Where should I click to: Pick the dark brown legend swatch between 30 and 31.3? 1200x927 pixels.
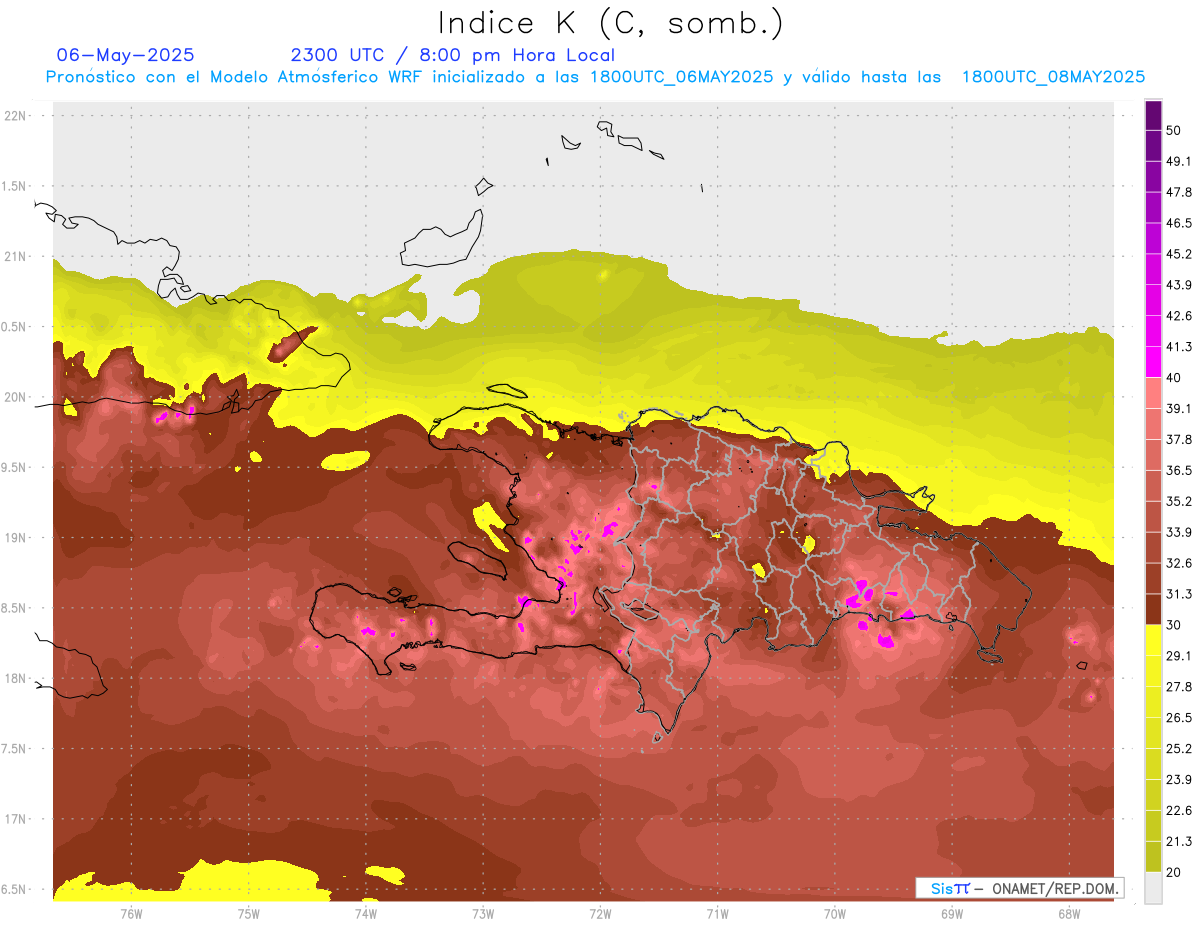click(1153, 610)
